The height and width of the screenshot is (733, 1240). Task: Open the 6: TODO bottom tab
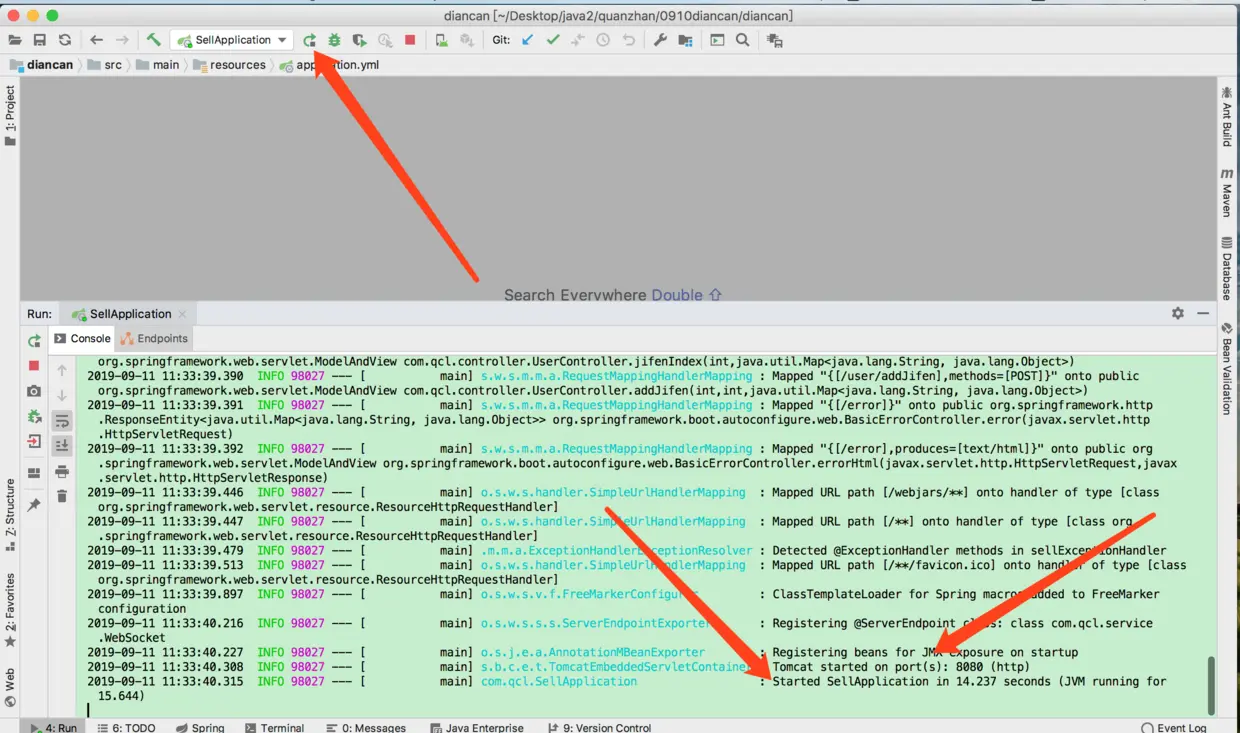pyautogui.click(x=126, y=727)
